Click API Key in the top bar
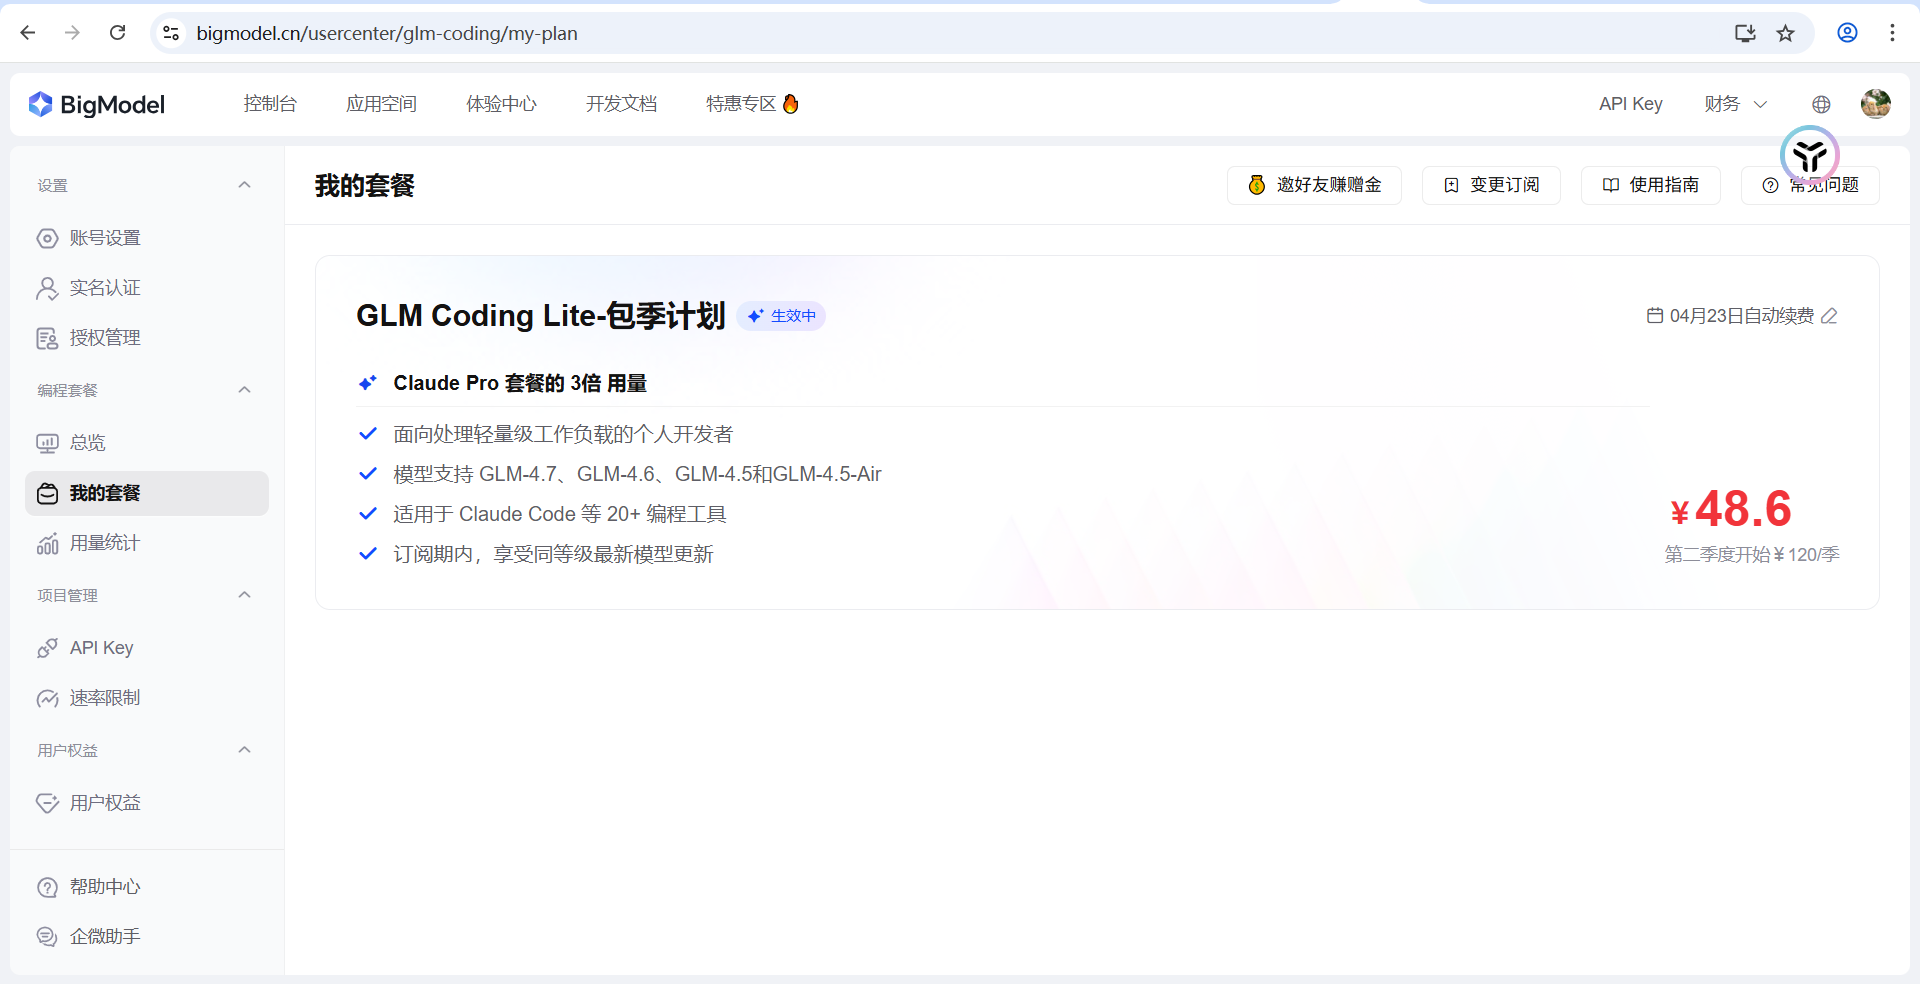This screenshot has width=1920, height=984. [x=1630, y=104]
